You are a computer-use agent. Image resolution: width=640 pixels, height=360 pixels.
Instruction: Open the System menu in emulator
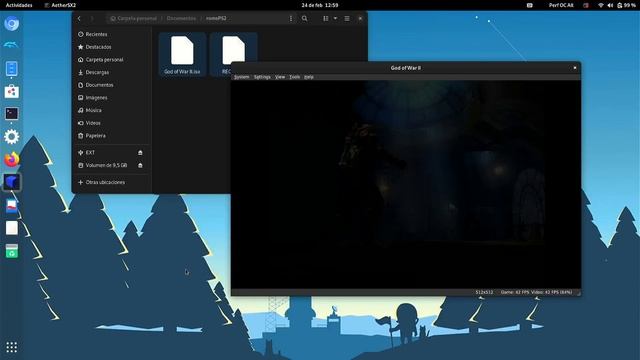coord(241,77)
